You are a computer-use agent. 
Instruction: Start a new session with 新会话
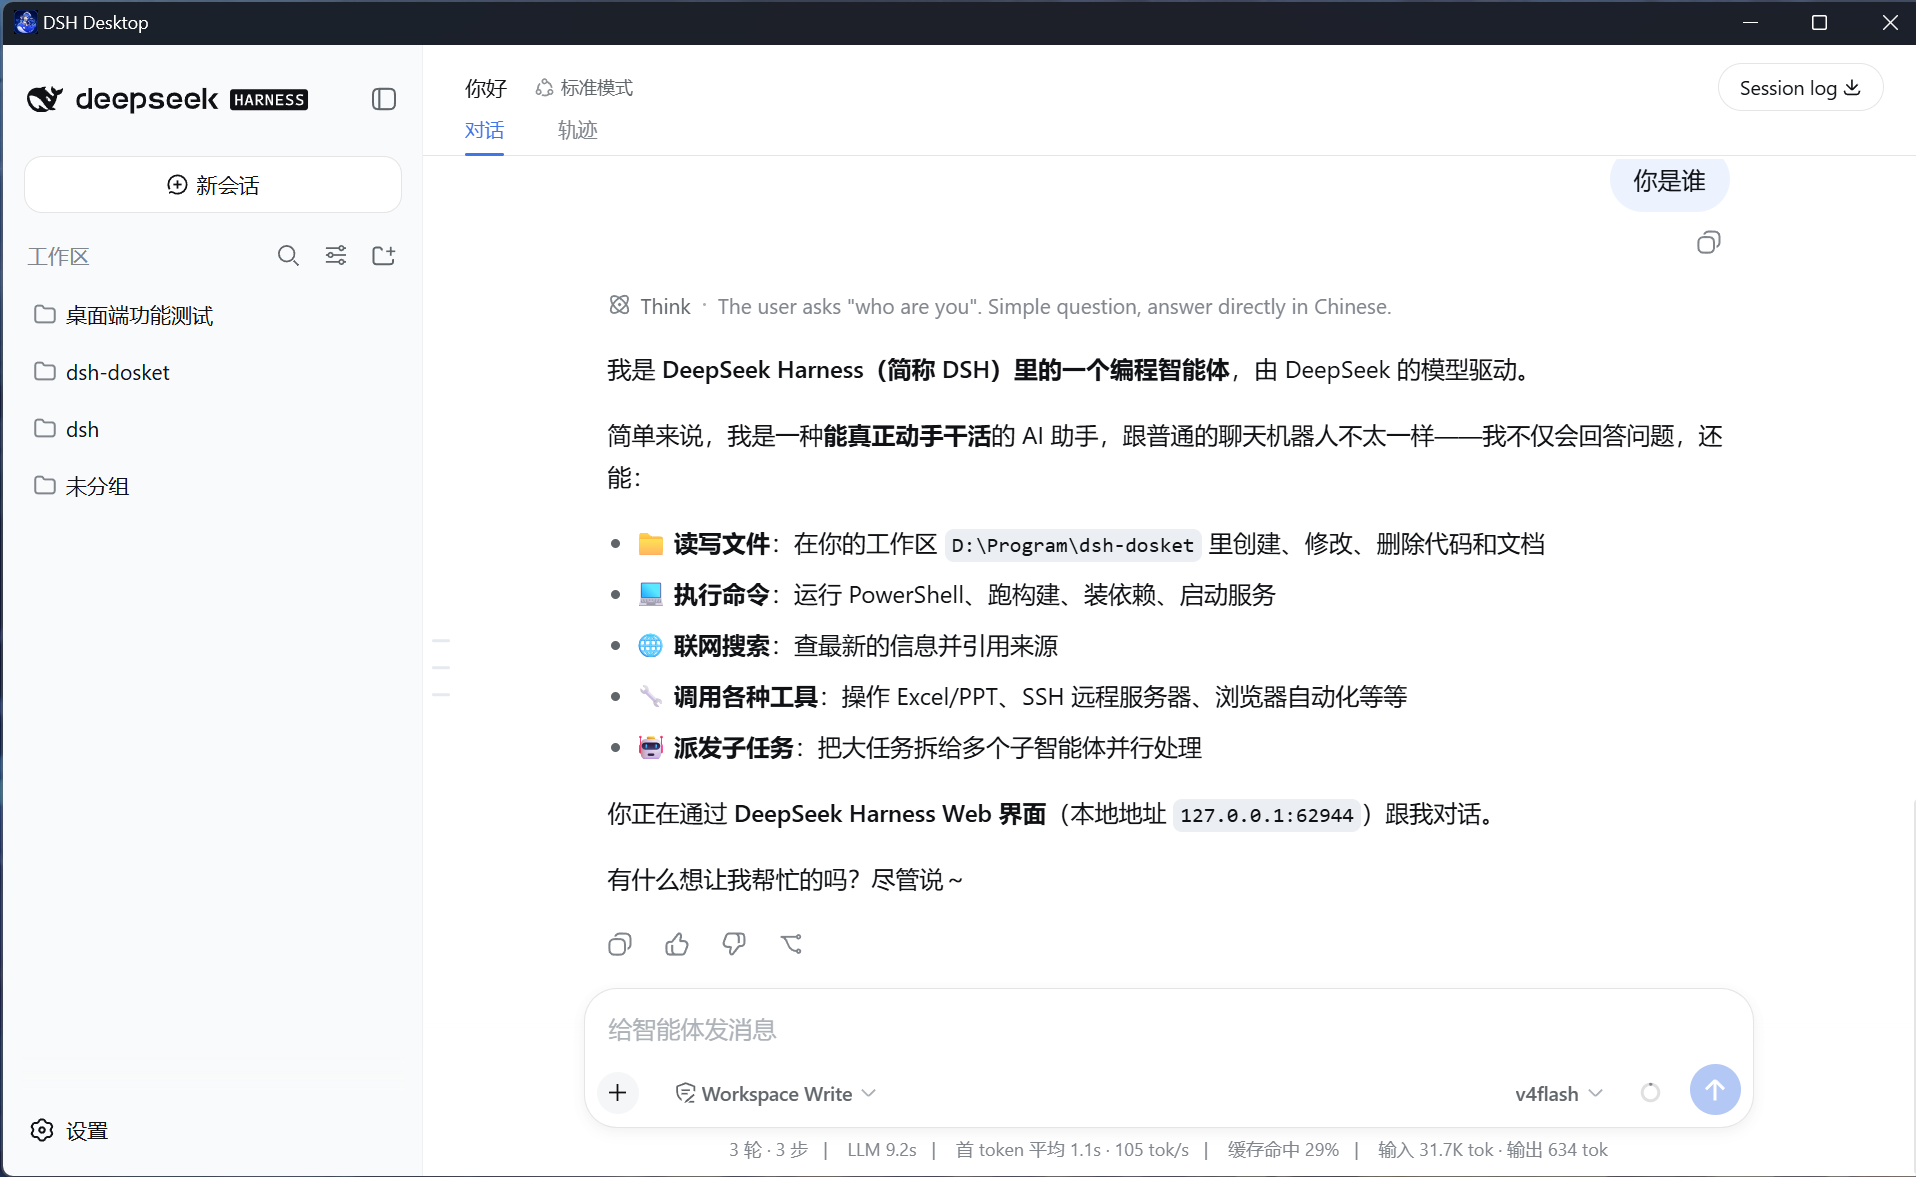click(x=213, y=185)
